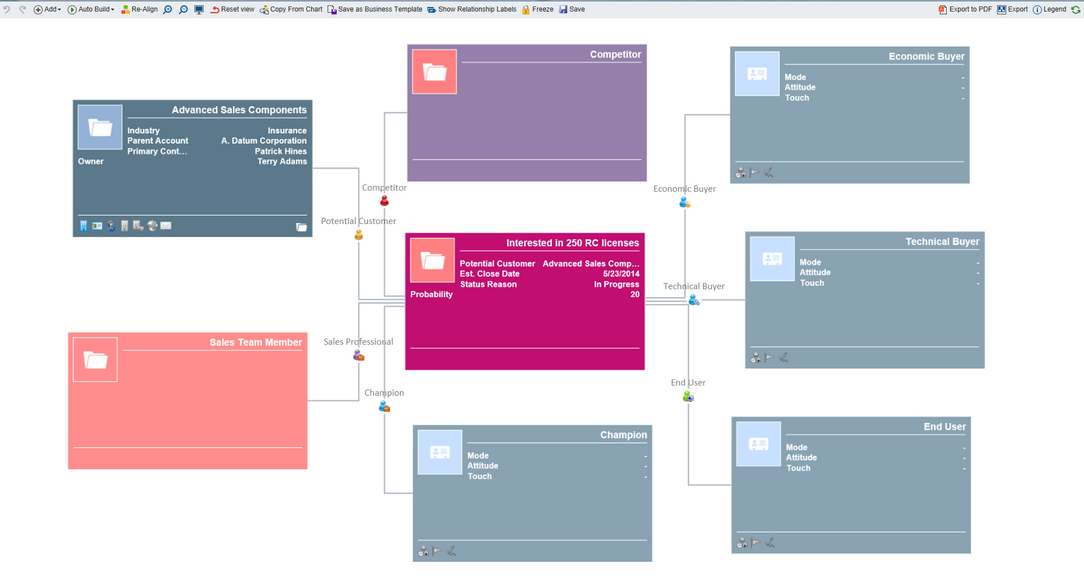Reset view of the relationship chart
Viewport: 1084px width, 579px height.
(232, 9)
